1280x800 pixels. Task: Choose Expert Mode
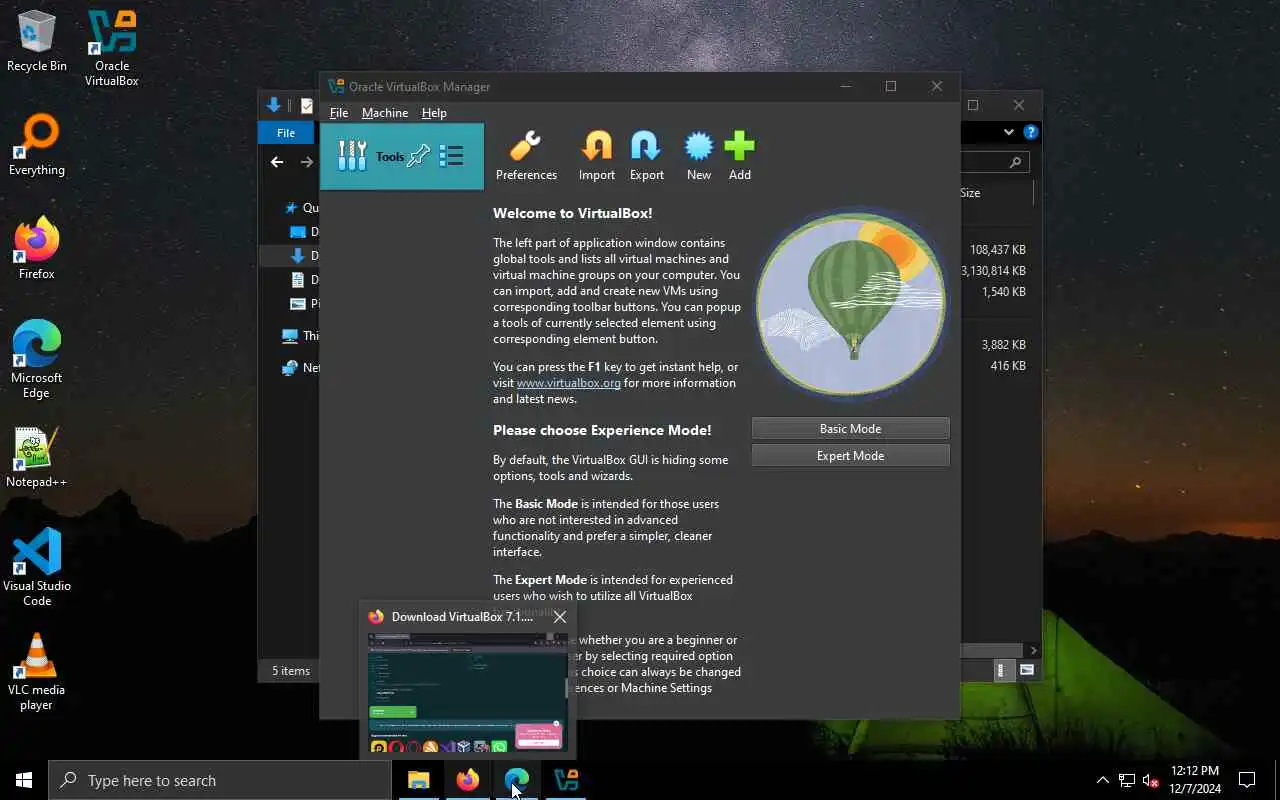850,455
